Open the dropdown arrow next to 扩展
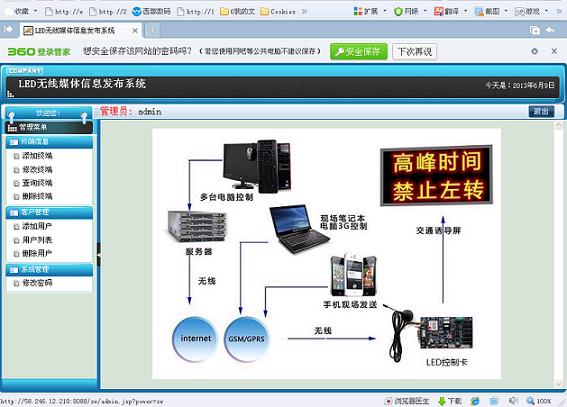567x407 pixels. (385, 11)
